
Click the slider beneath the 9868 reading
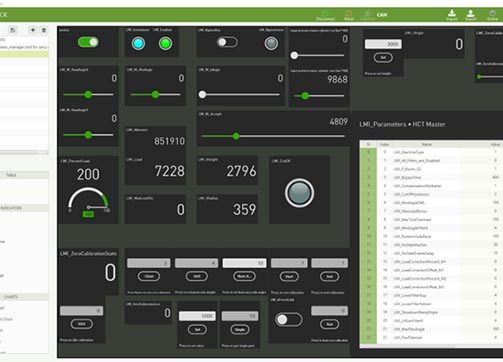(319, 96)
